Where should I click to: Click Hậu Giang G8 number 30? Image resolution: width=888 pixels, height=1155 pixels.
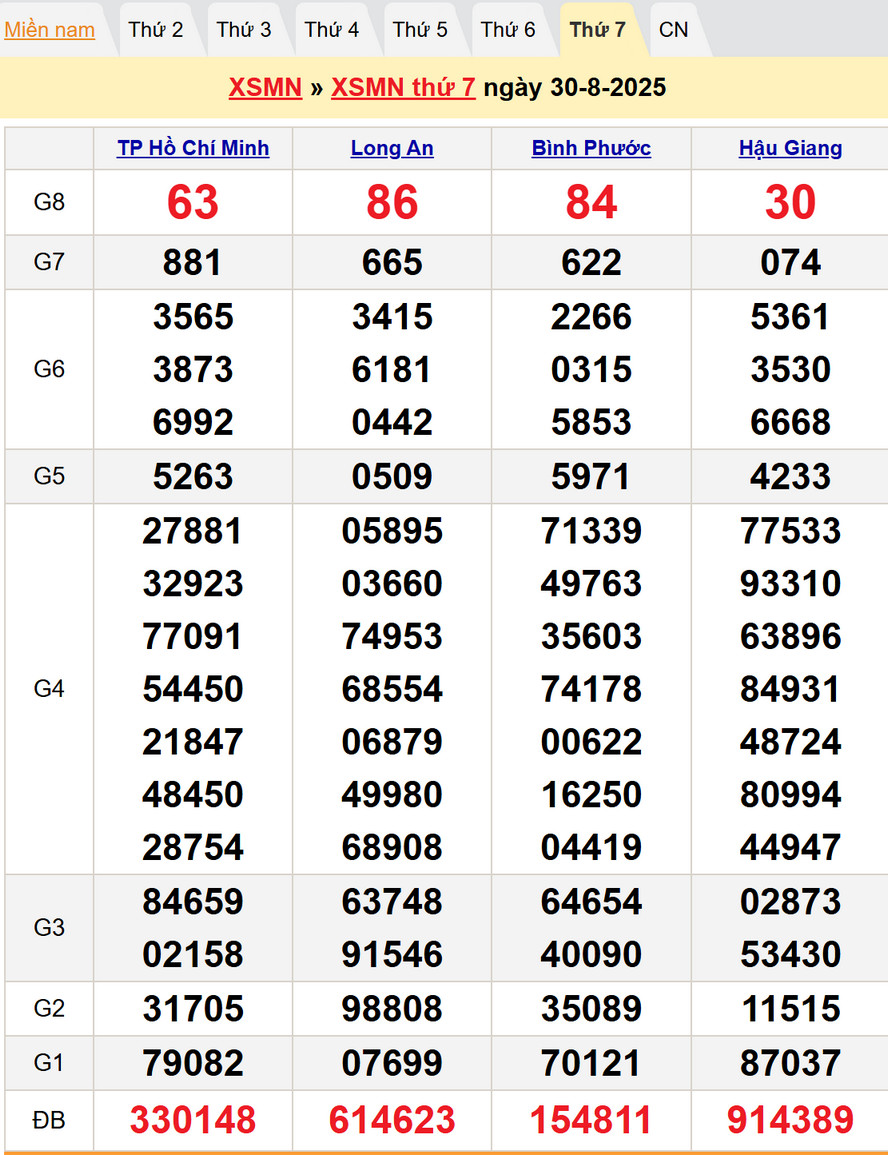pyautogui.click(x=790, y=203)
